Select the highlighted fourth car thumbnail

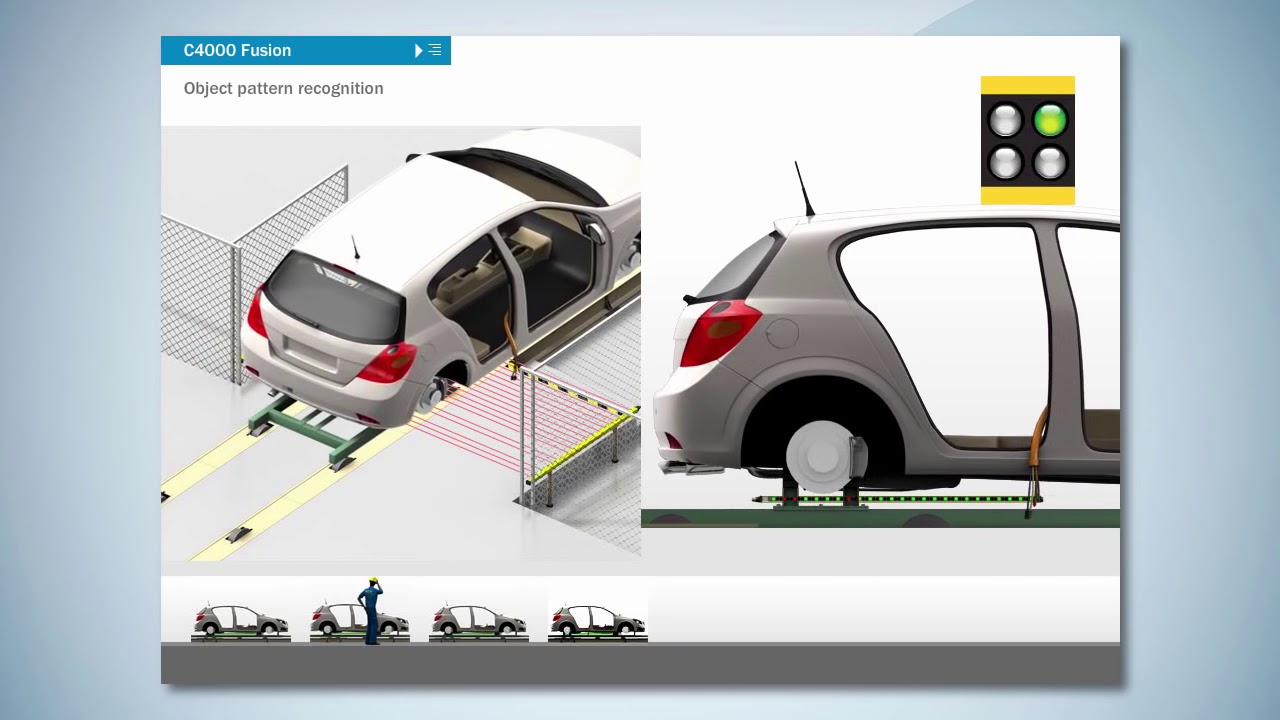(x=598, y=619)
